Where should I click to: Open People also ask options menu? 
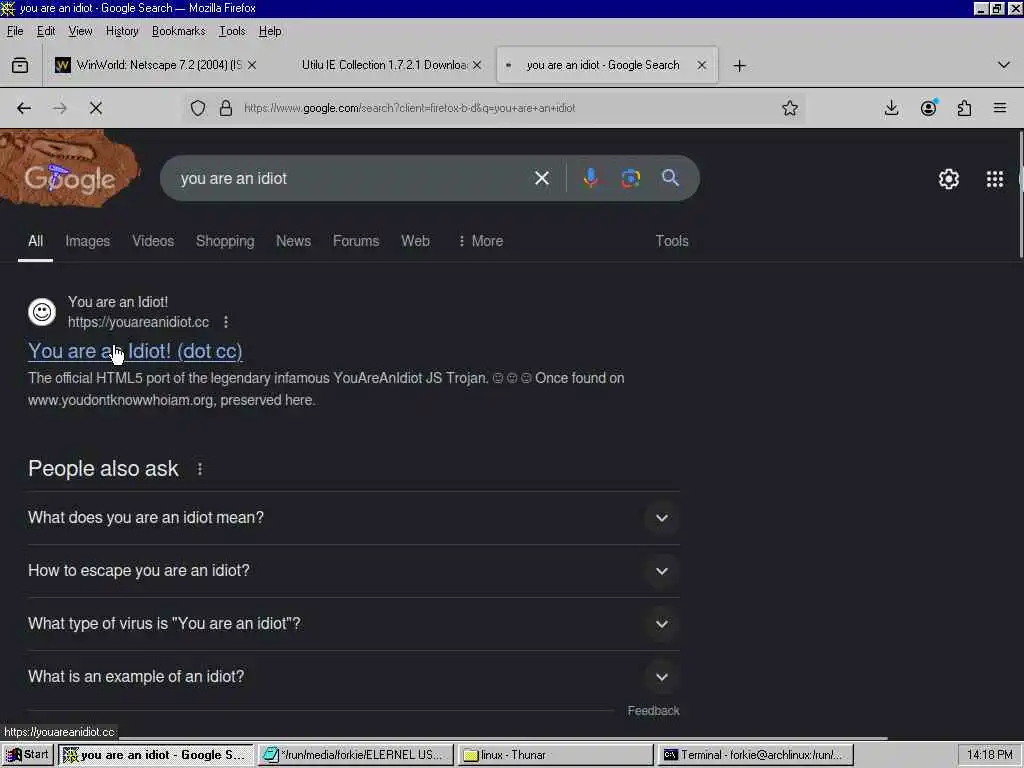pos(200,469)
